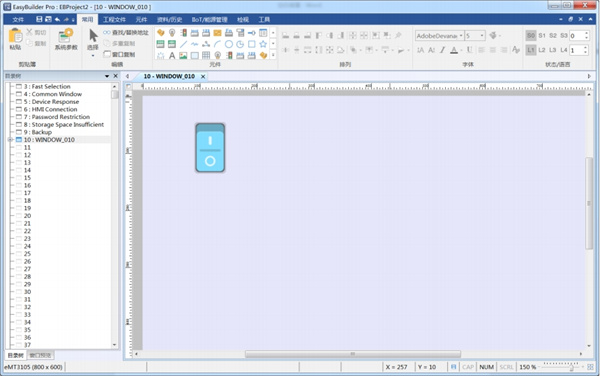Image resolution: width=600 pixels, height=376 pixels.
Task: Open the File menu tab
Action: click(x=18, y=20)
